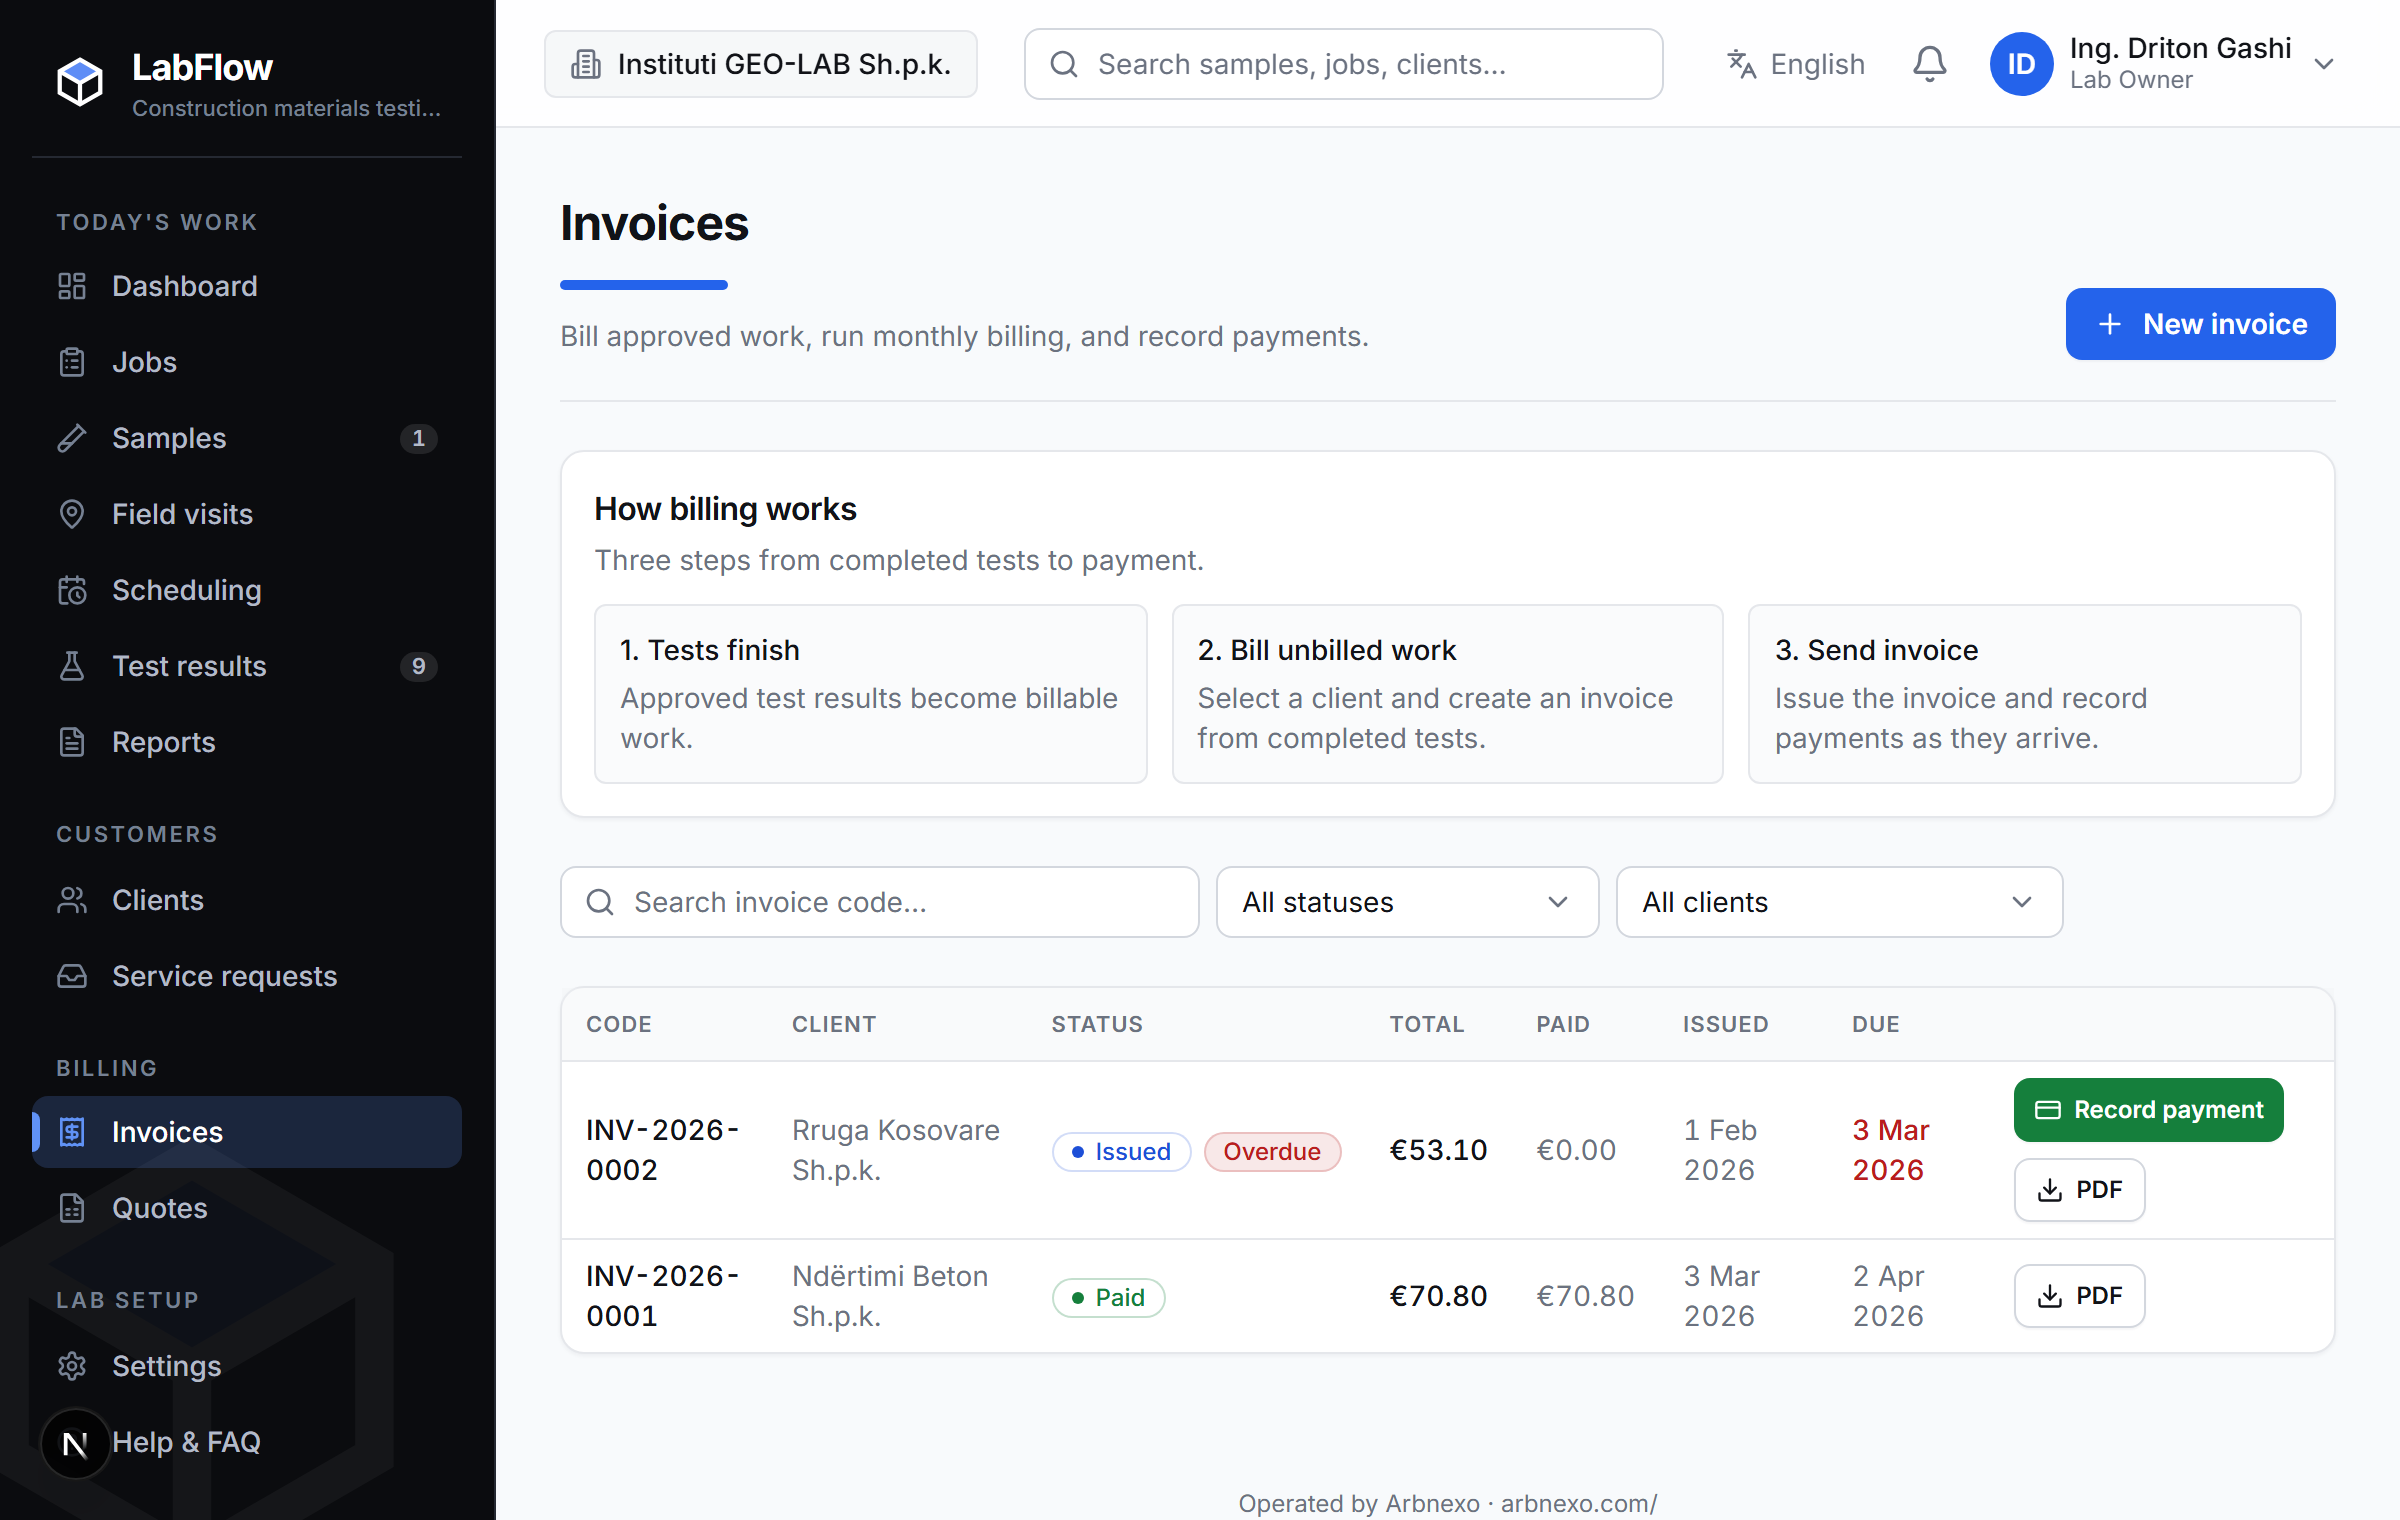Click the €53.10 total amount
Screen dimensions: 2400x1520
click(x=1438, y=1150)
